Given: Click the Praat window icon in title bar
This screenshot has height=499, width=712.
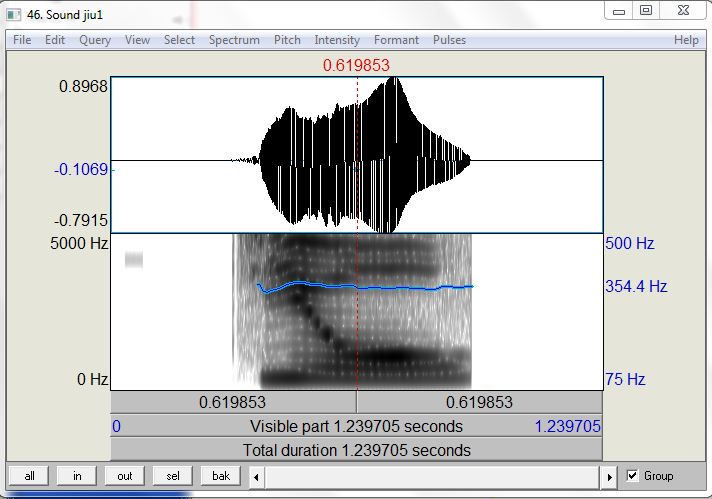Looking at the screenshot, I should tap(14, 15).
